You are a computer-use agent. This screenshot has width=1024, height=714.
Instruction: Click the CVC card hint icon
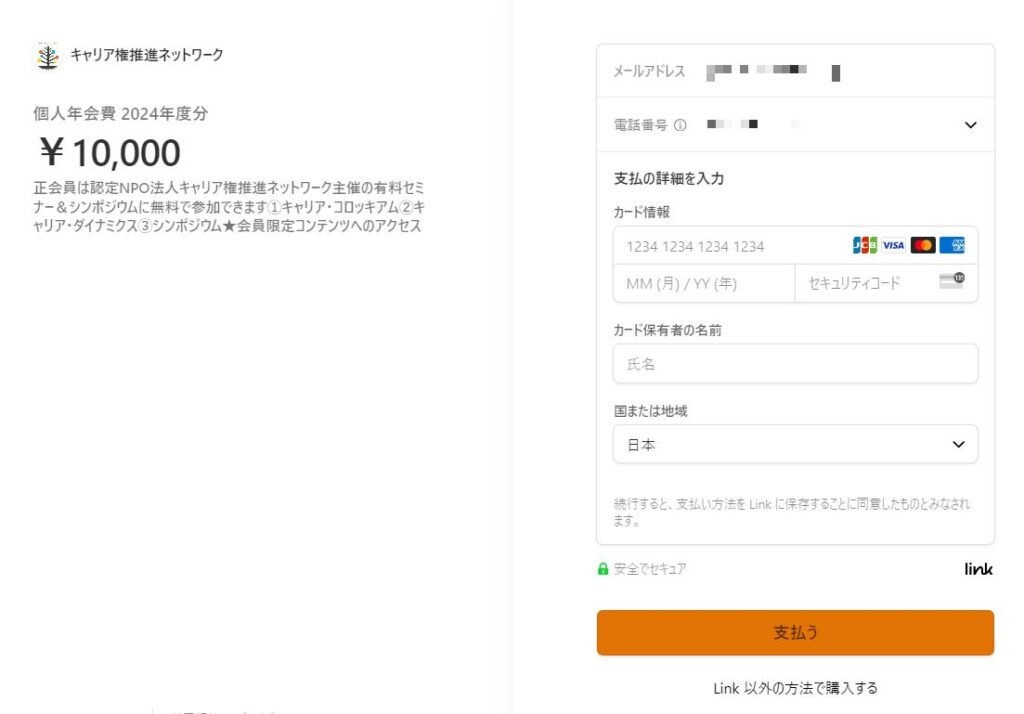952,281
